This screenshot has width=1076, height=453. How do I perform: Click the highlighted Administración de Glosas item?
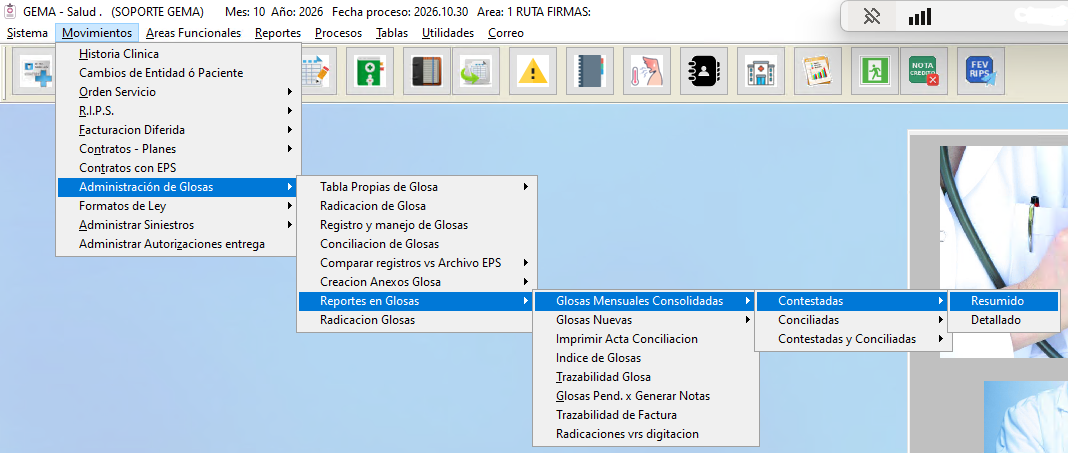pos(178,187)
